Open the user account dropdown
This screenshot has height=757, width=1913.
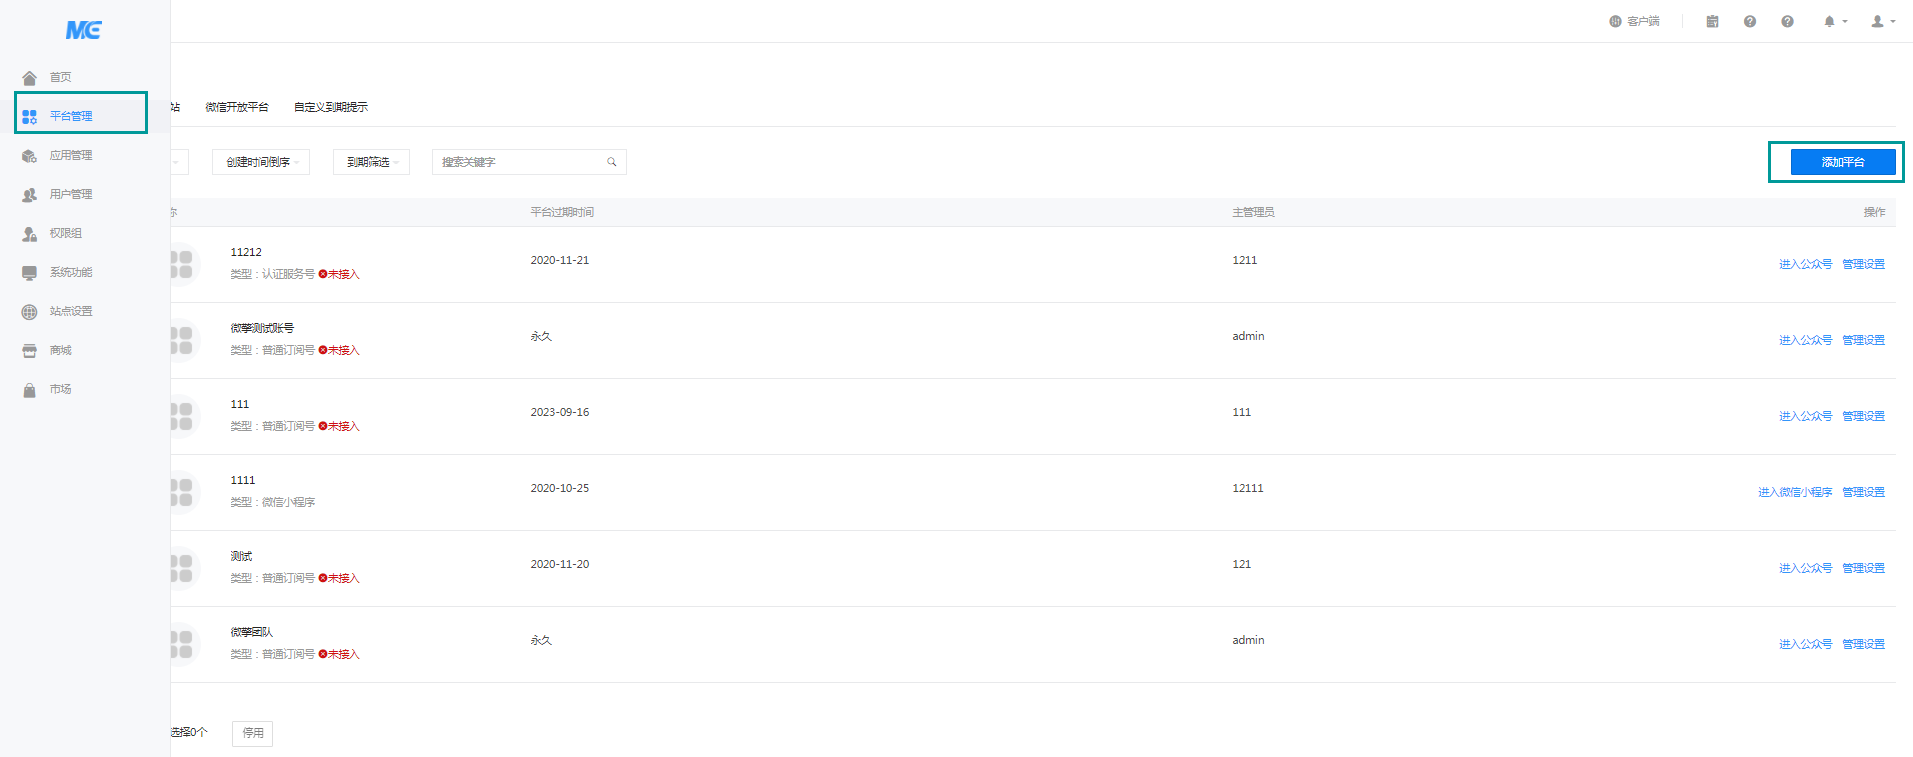(x=1882, y=21)
